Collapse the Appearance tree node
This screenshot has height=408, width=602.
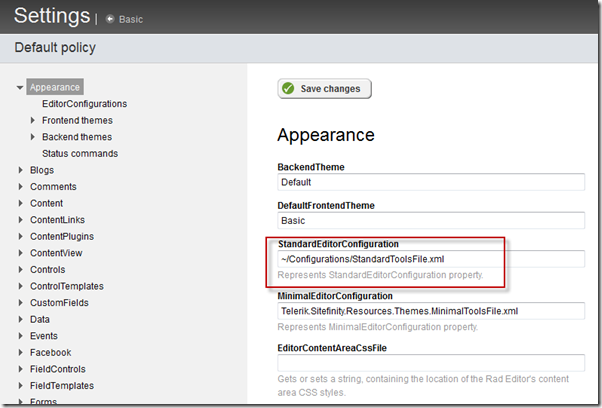(20, 88)
